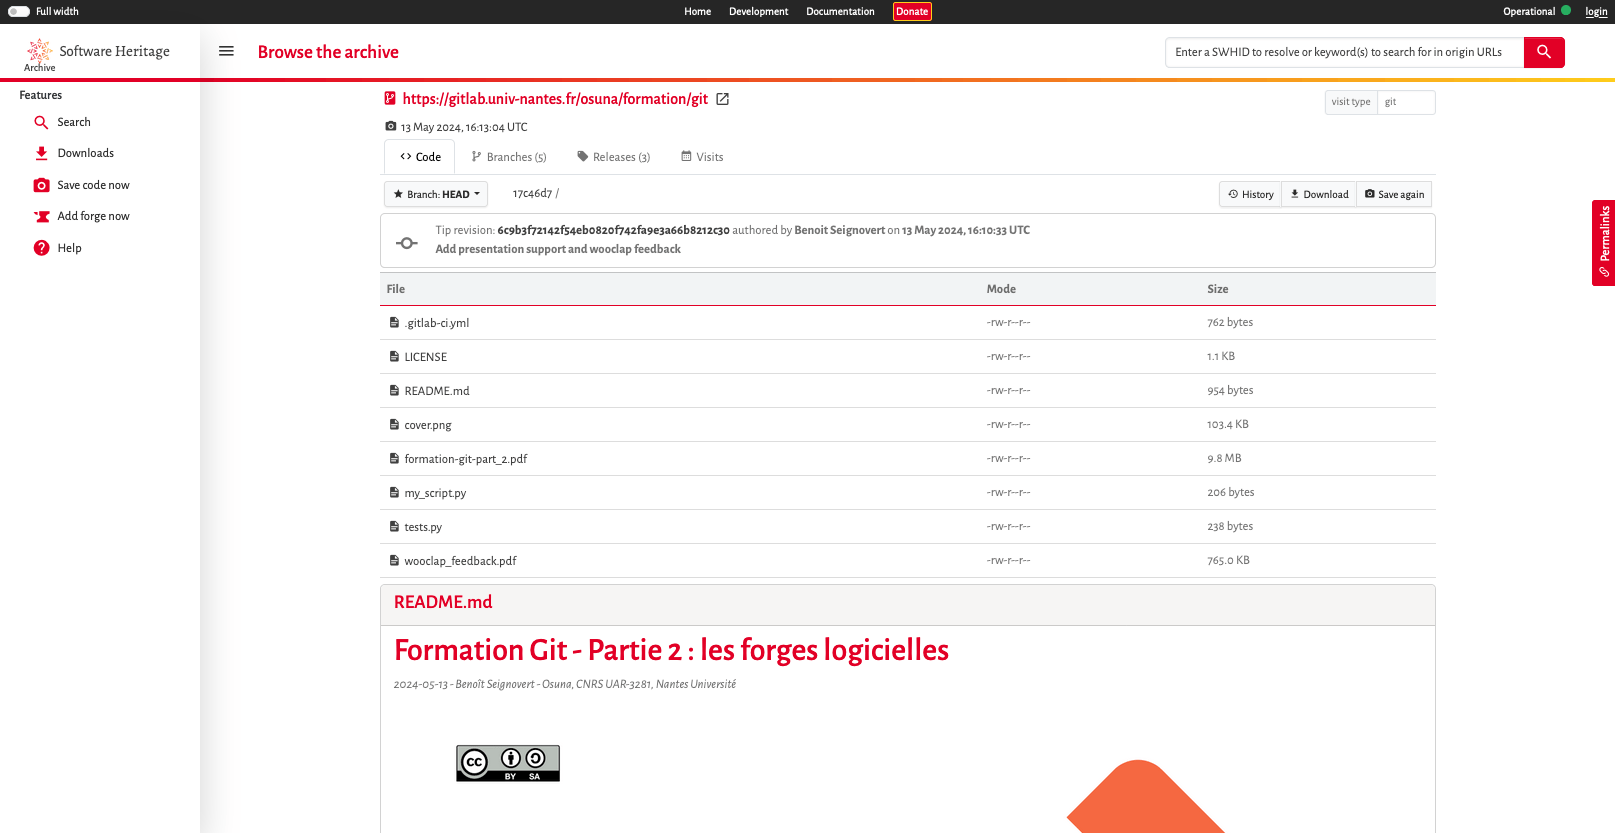Toggle the hamburger sidebar menu
Viewport: 1616px width, 833px height.
226,51
